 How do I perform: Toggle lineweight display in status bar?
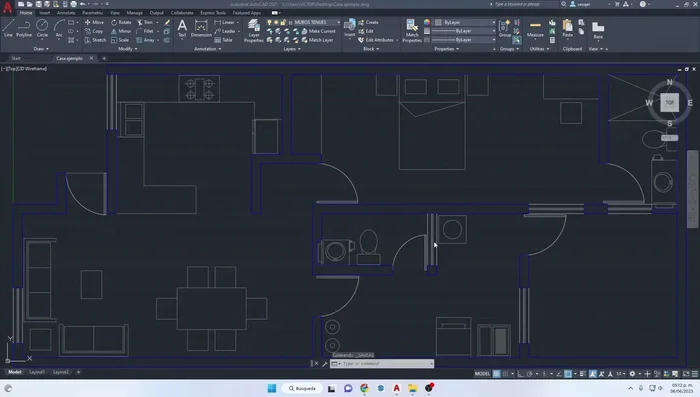coord(582,374)
